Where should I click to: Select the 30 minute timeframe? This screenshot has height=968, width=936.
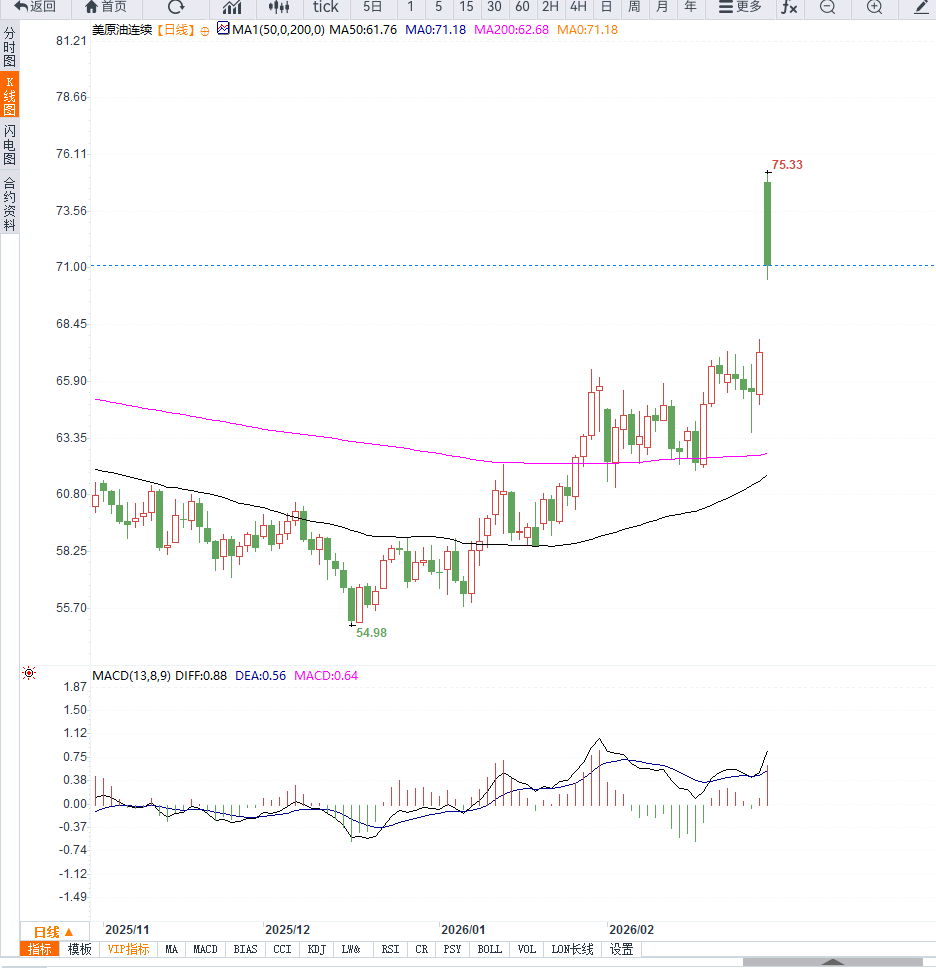click(494, 7)
